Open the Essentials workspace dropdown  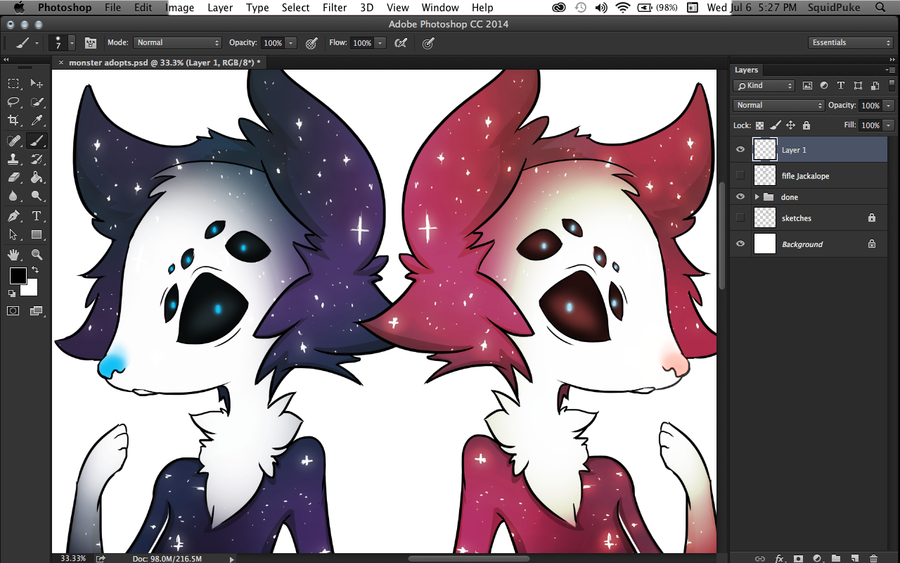[850, 42]
